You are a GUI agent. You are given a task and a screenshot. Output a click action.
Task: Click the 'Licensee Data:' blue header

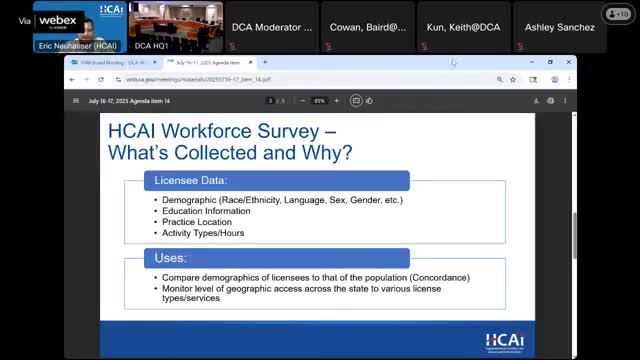click(277, 180)
